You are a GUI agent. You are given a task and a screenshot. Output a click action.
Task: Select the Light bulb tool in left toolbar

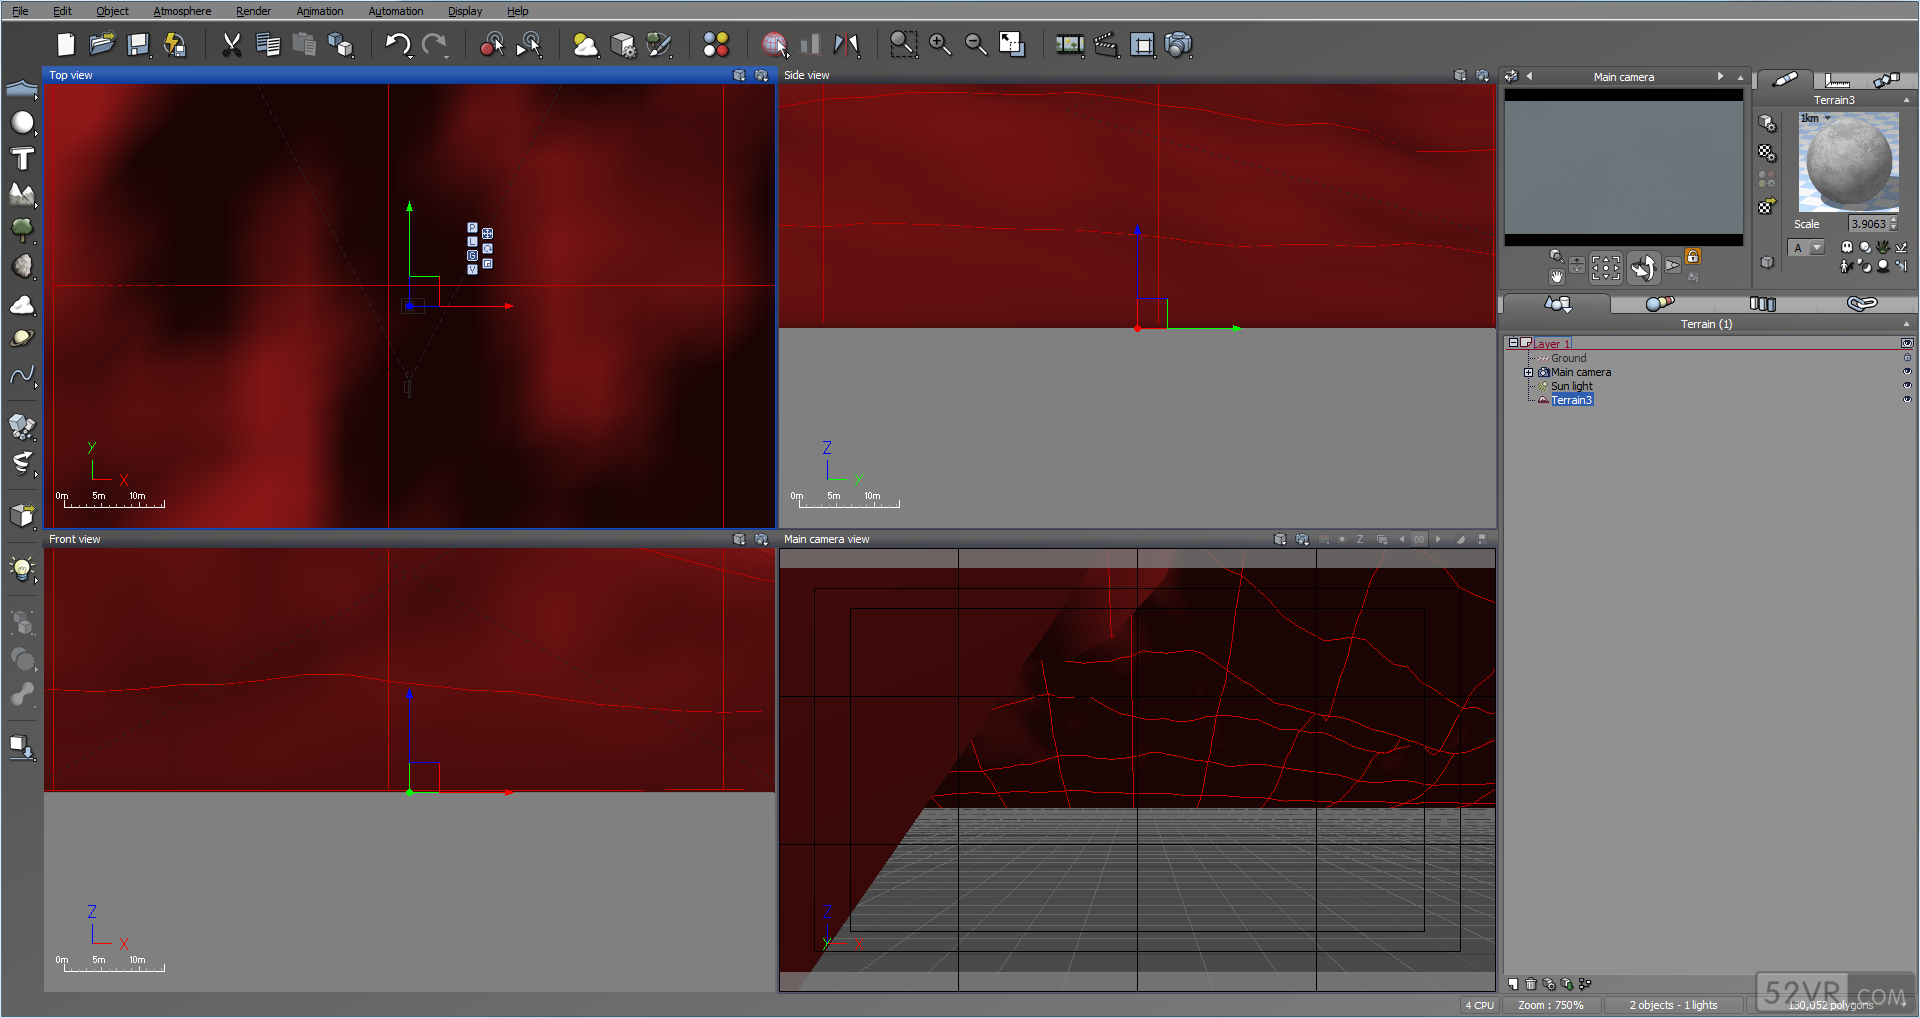(x=22, y=569)
